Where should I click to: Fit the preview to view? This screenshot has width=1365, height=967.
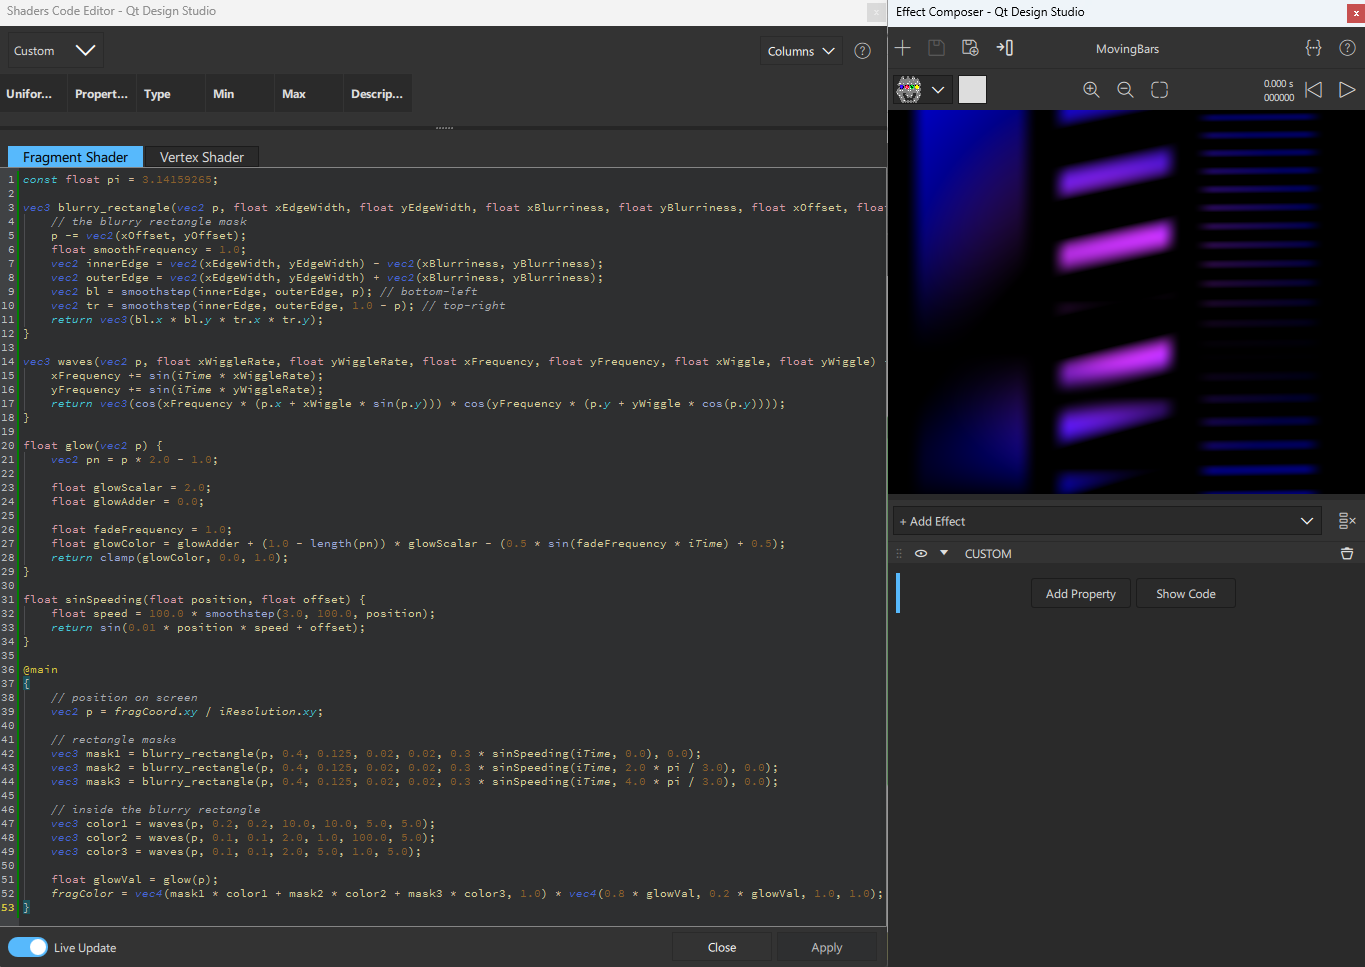click(x=1159, y=89)
